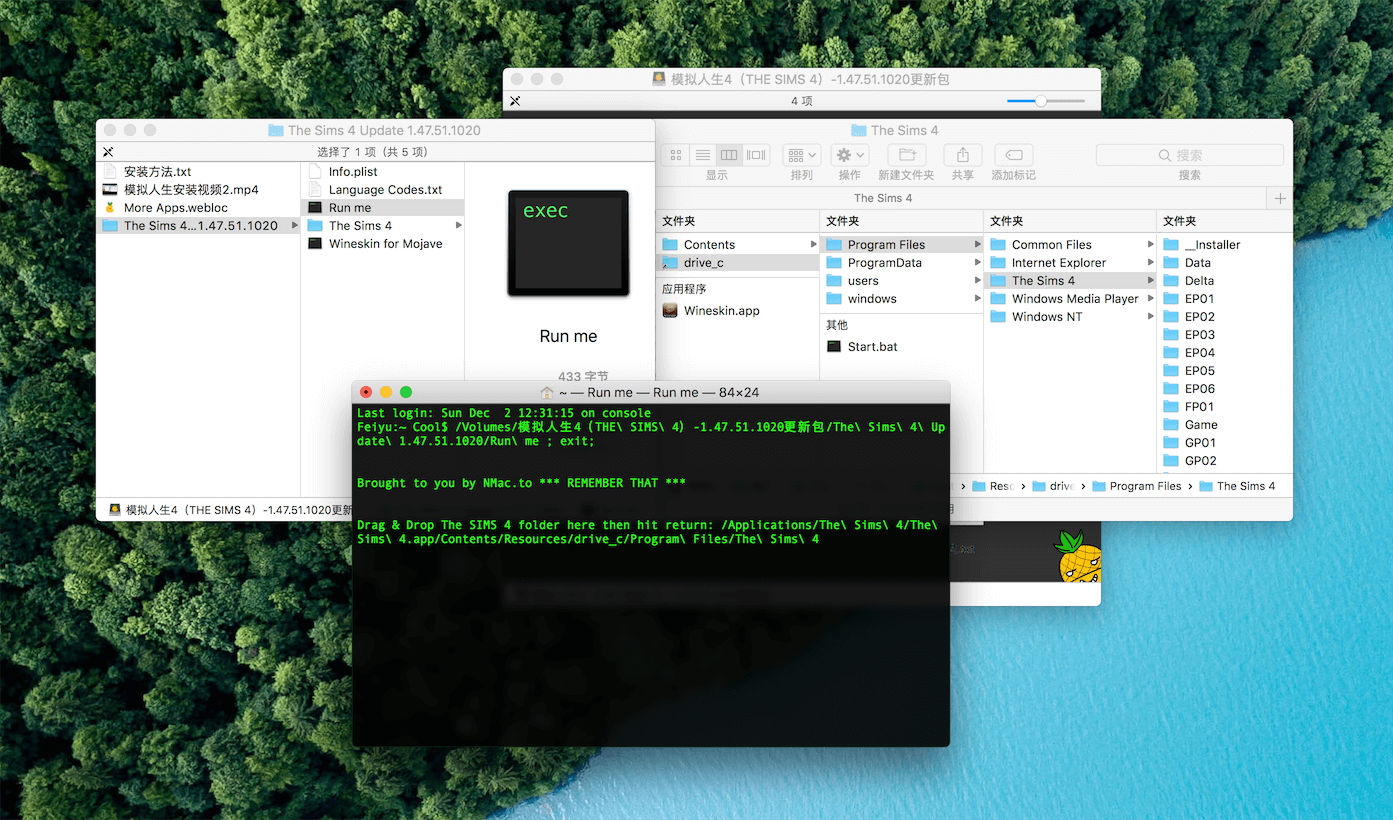Screen dimensions: 1393x820
Task: Click the 新建文件夹 new folder icon
Action: pyautogui.click(x=907, y=155)
